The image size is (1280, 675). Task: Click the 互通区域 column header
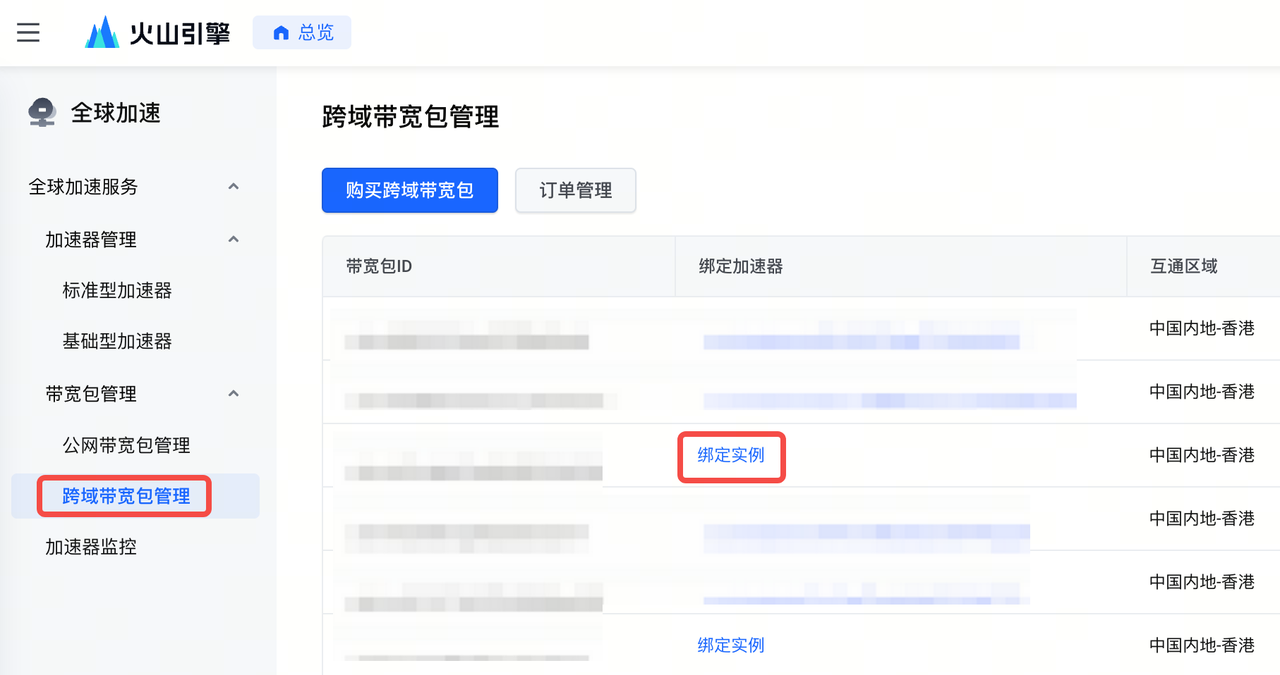(x=1184, y=267)
